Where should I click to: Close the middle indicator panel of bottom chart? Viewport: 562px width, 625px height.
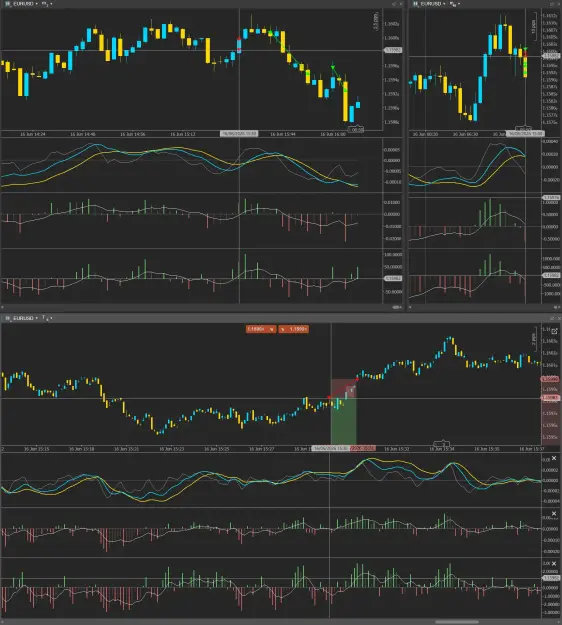554,514
